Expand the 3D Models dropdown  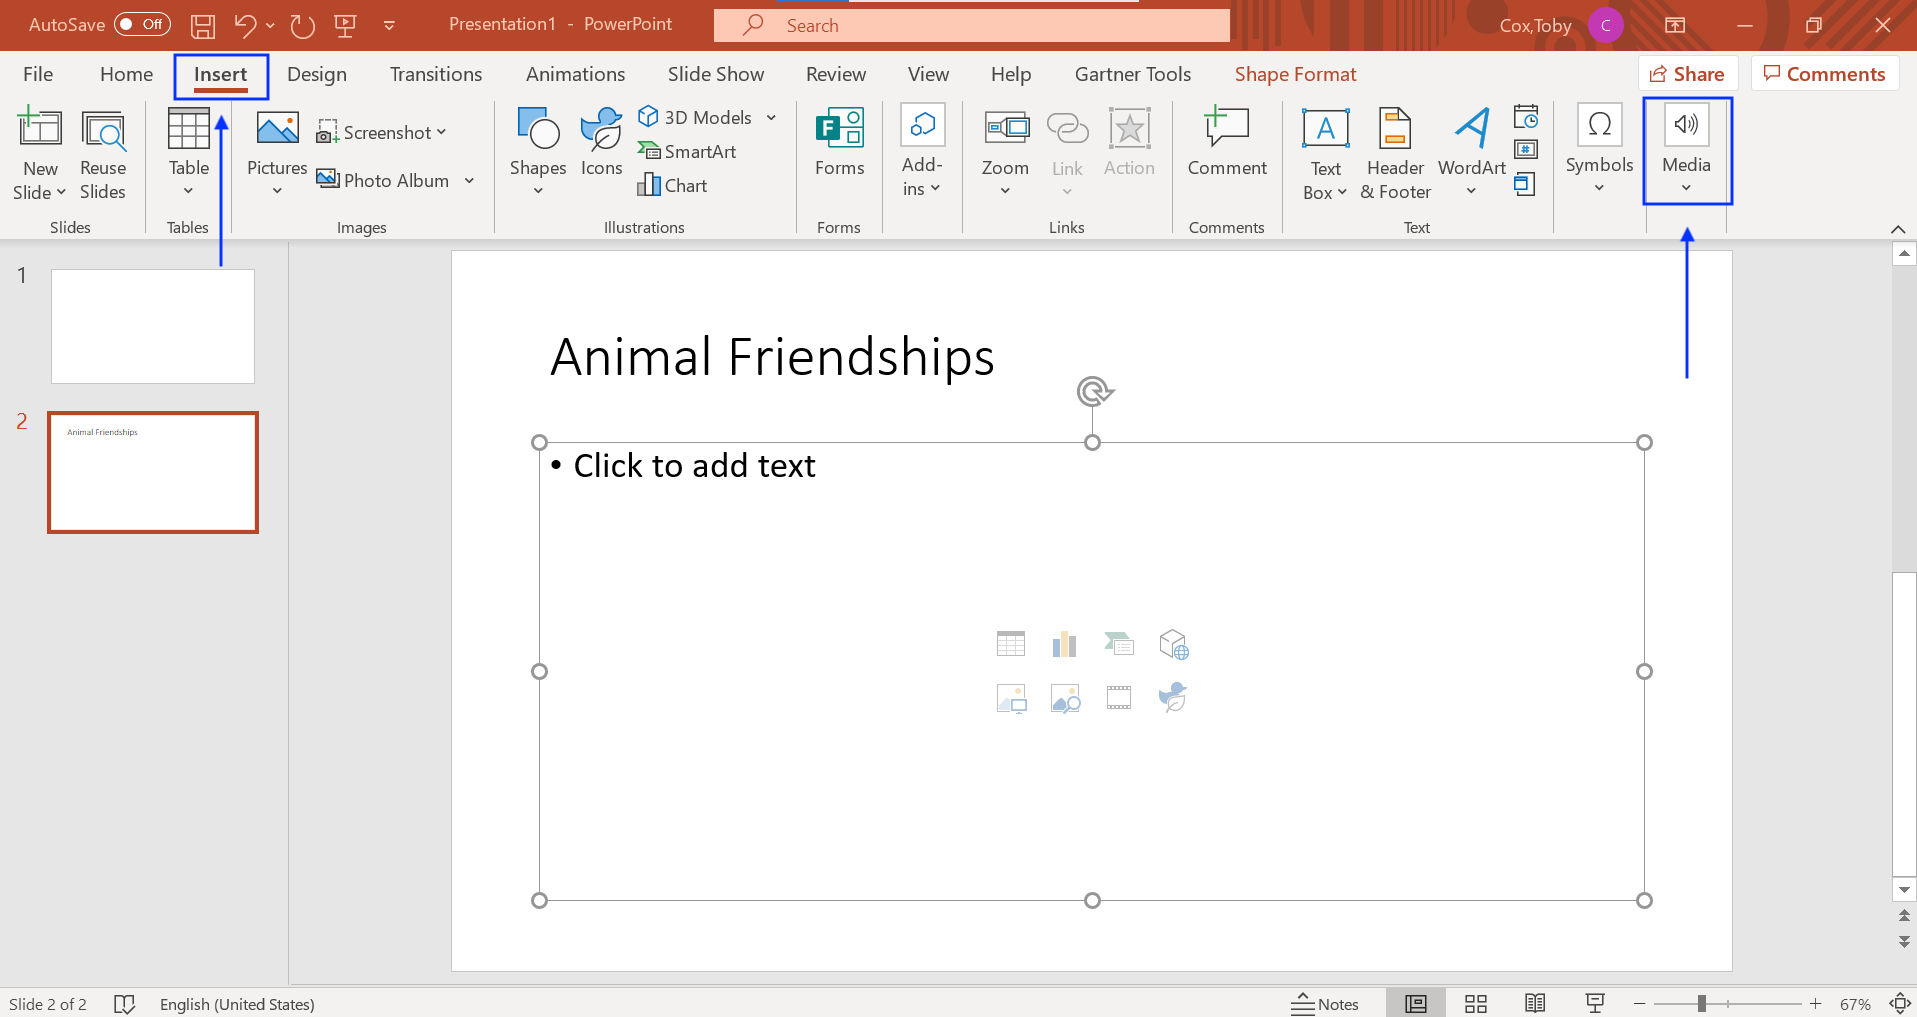pos(771,117)
